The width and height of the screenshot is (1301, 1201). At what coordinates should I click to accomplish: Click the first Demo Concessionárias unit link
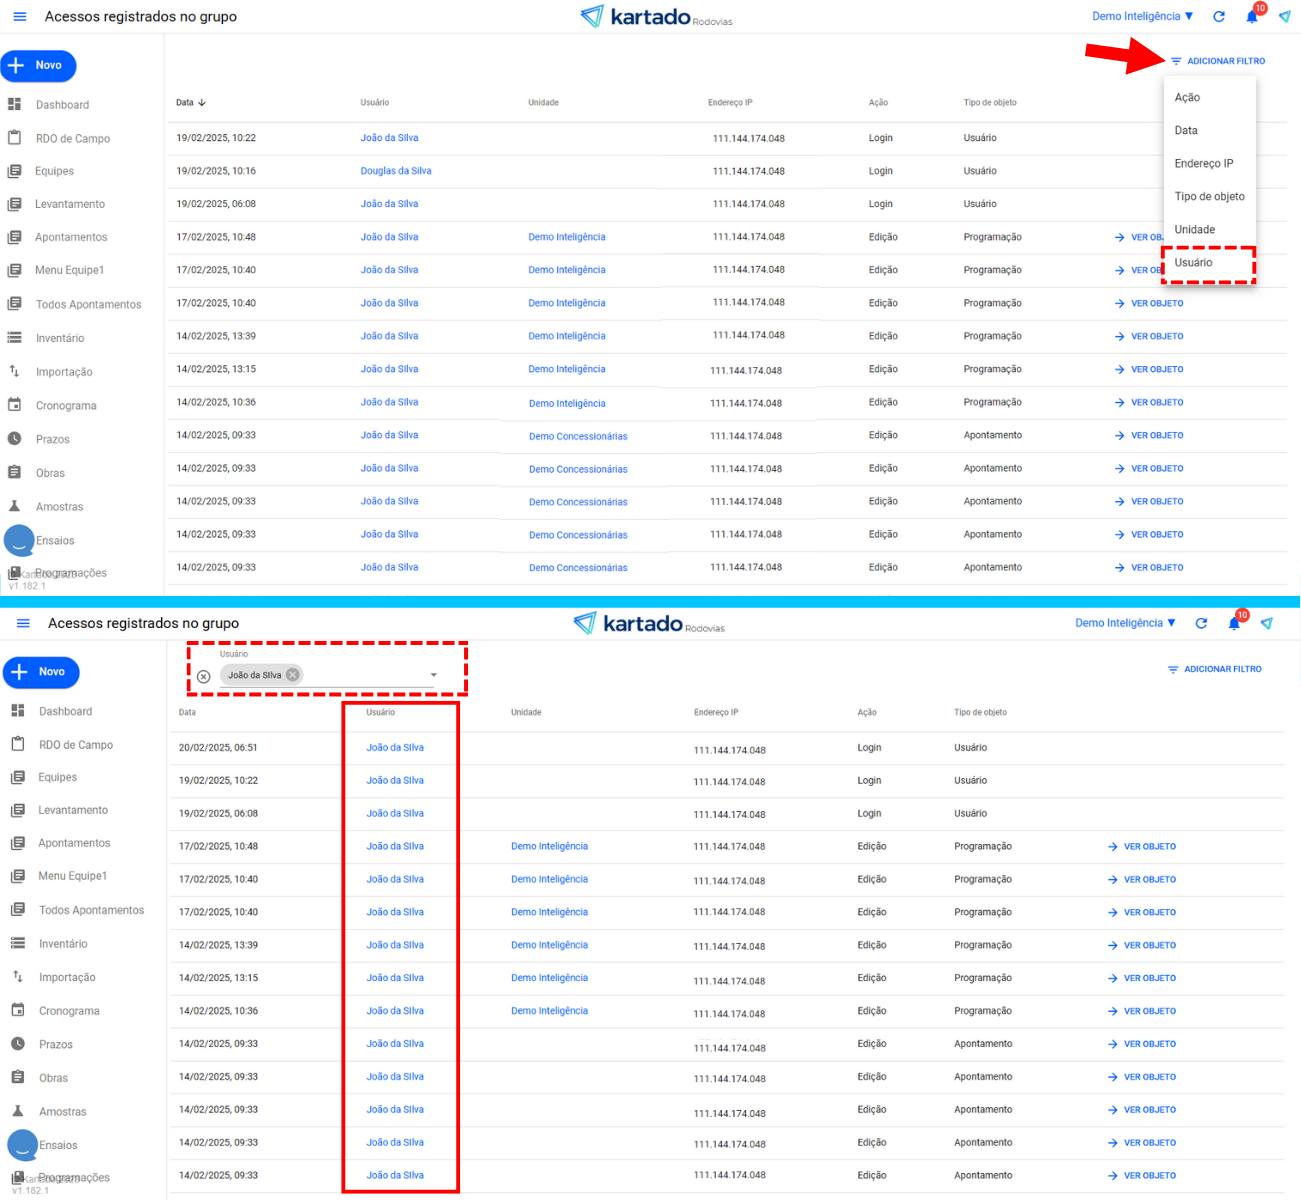pyautogui.click(x=578, y=437)
